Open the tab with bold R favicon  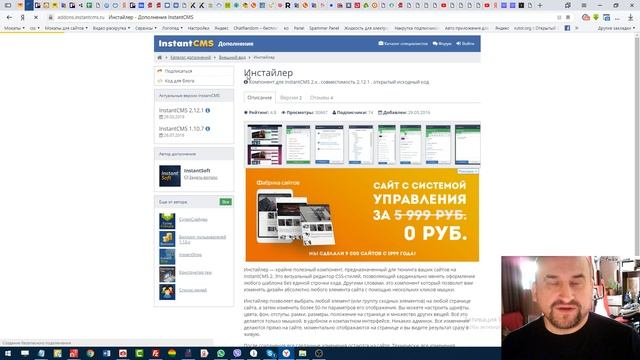pyautogui.click(x=288, y=5)
